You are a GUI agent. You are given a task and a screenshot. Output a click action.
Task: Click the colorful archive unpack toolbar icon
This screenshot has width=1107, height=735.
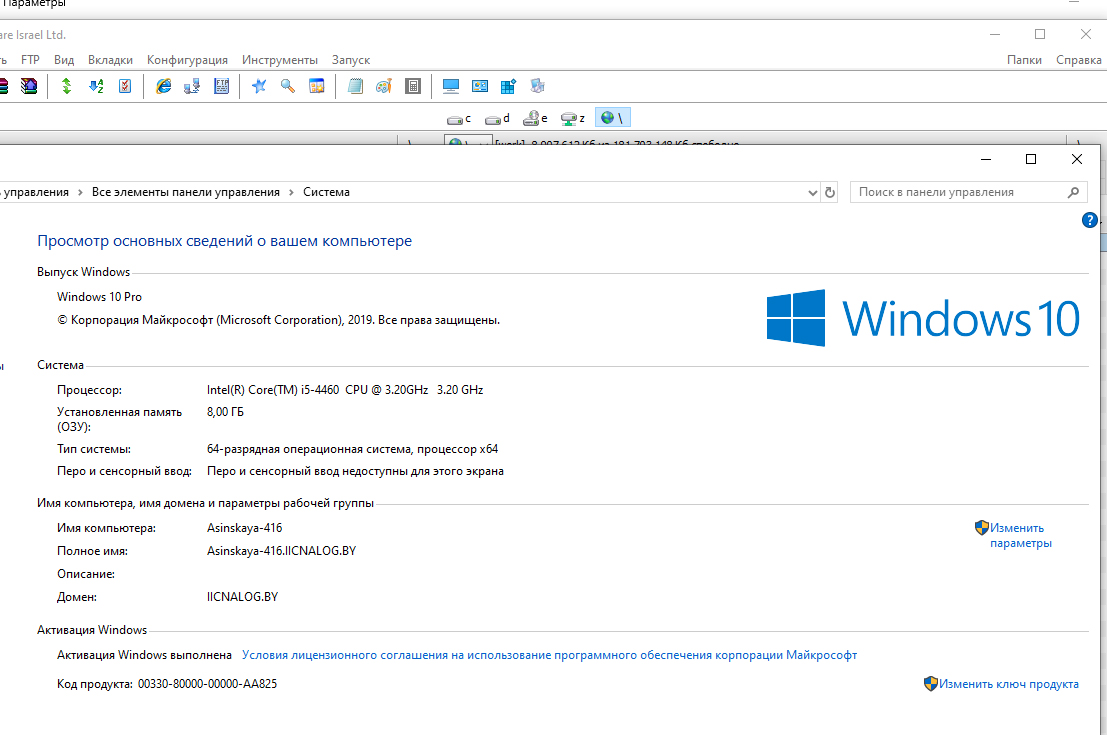click(x=28, y=86)
